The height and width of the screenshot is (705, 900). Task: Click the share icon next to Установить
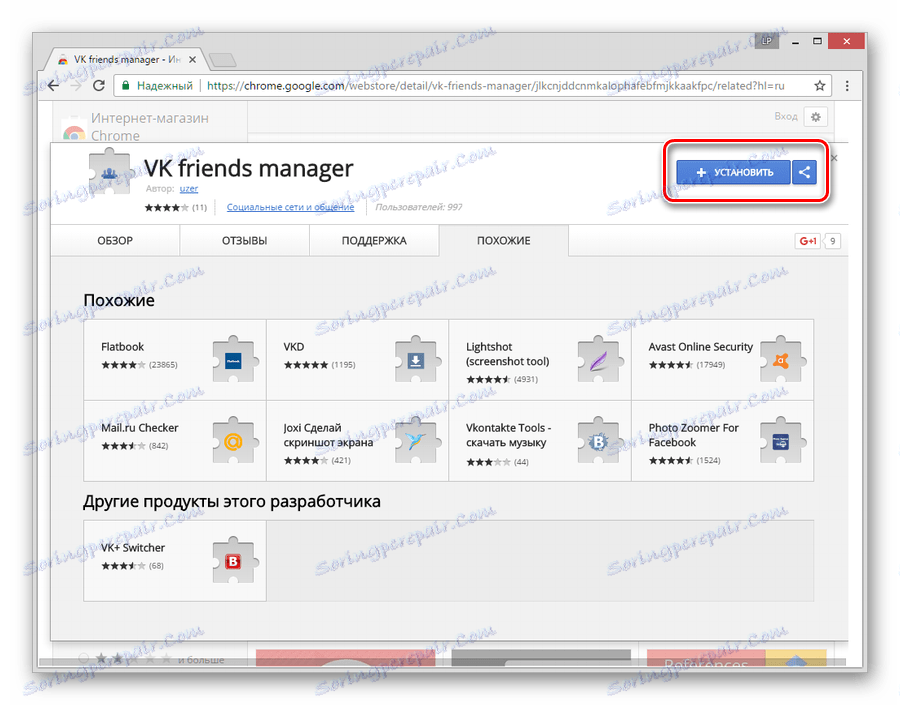(804, 172)
